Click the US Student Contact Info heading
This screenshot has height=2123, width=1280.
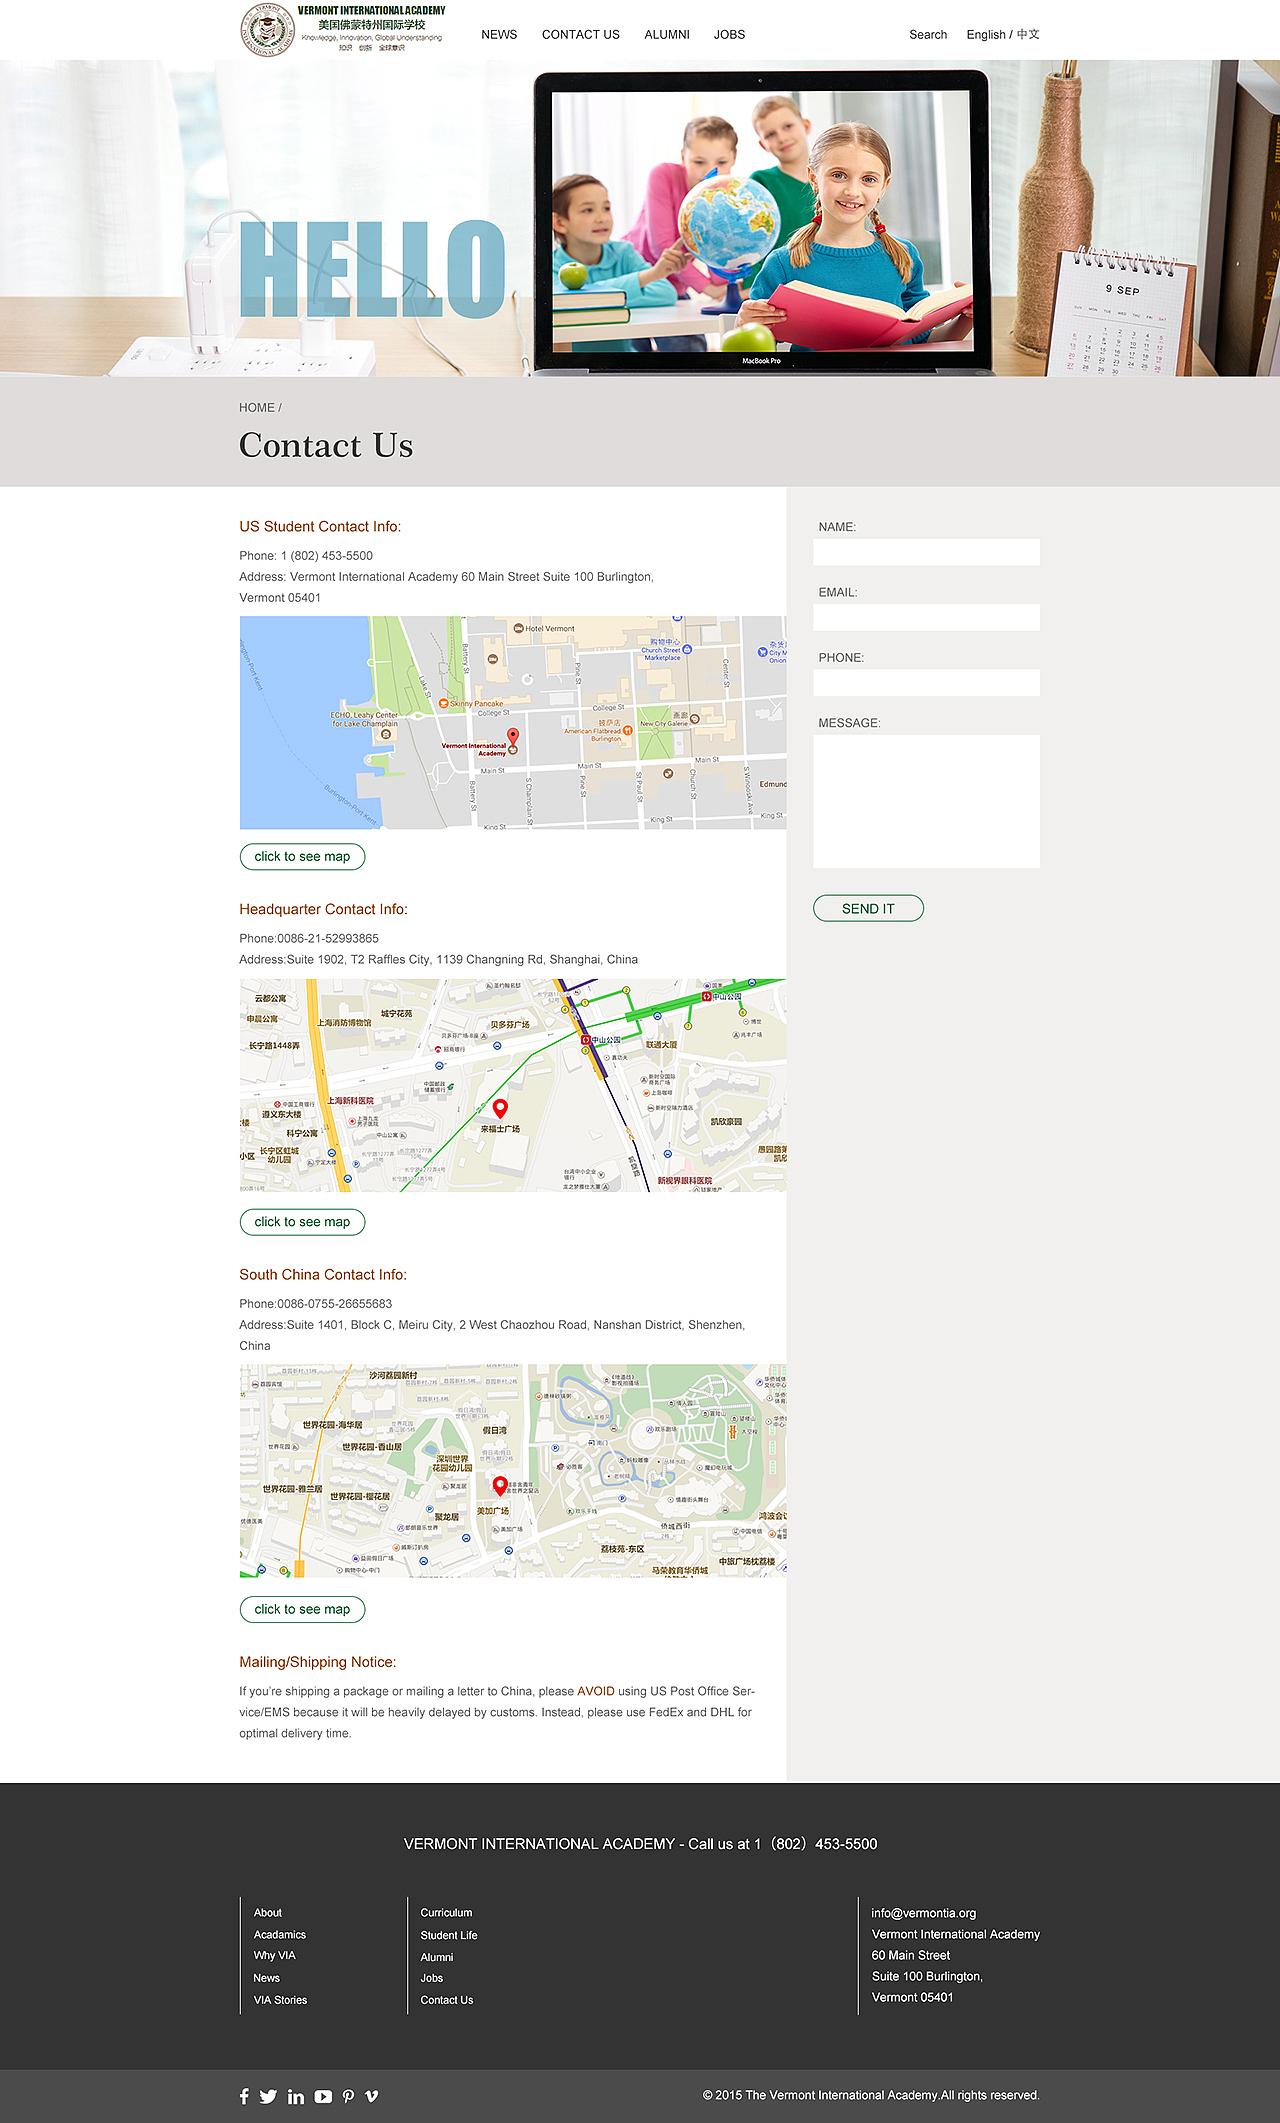(x=320, y=527)
